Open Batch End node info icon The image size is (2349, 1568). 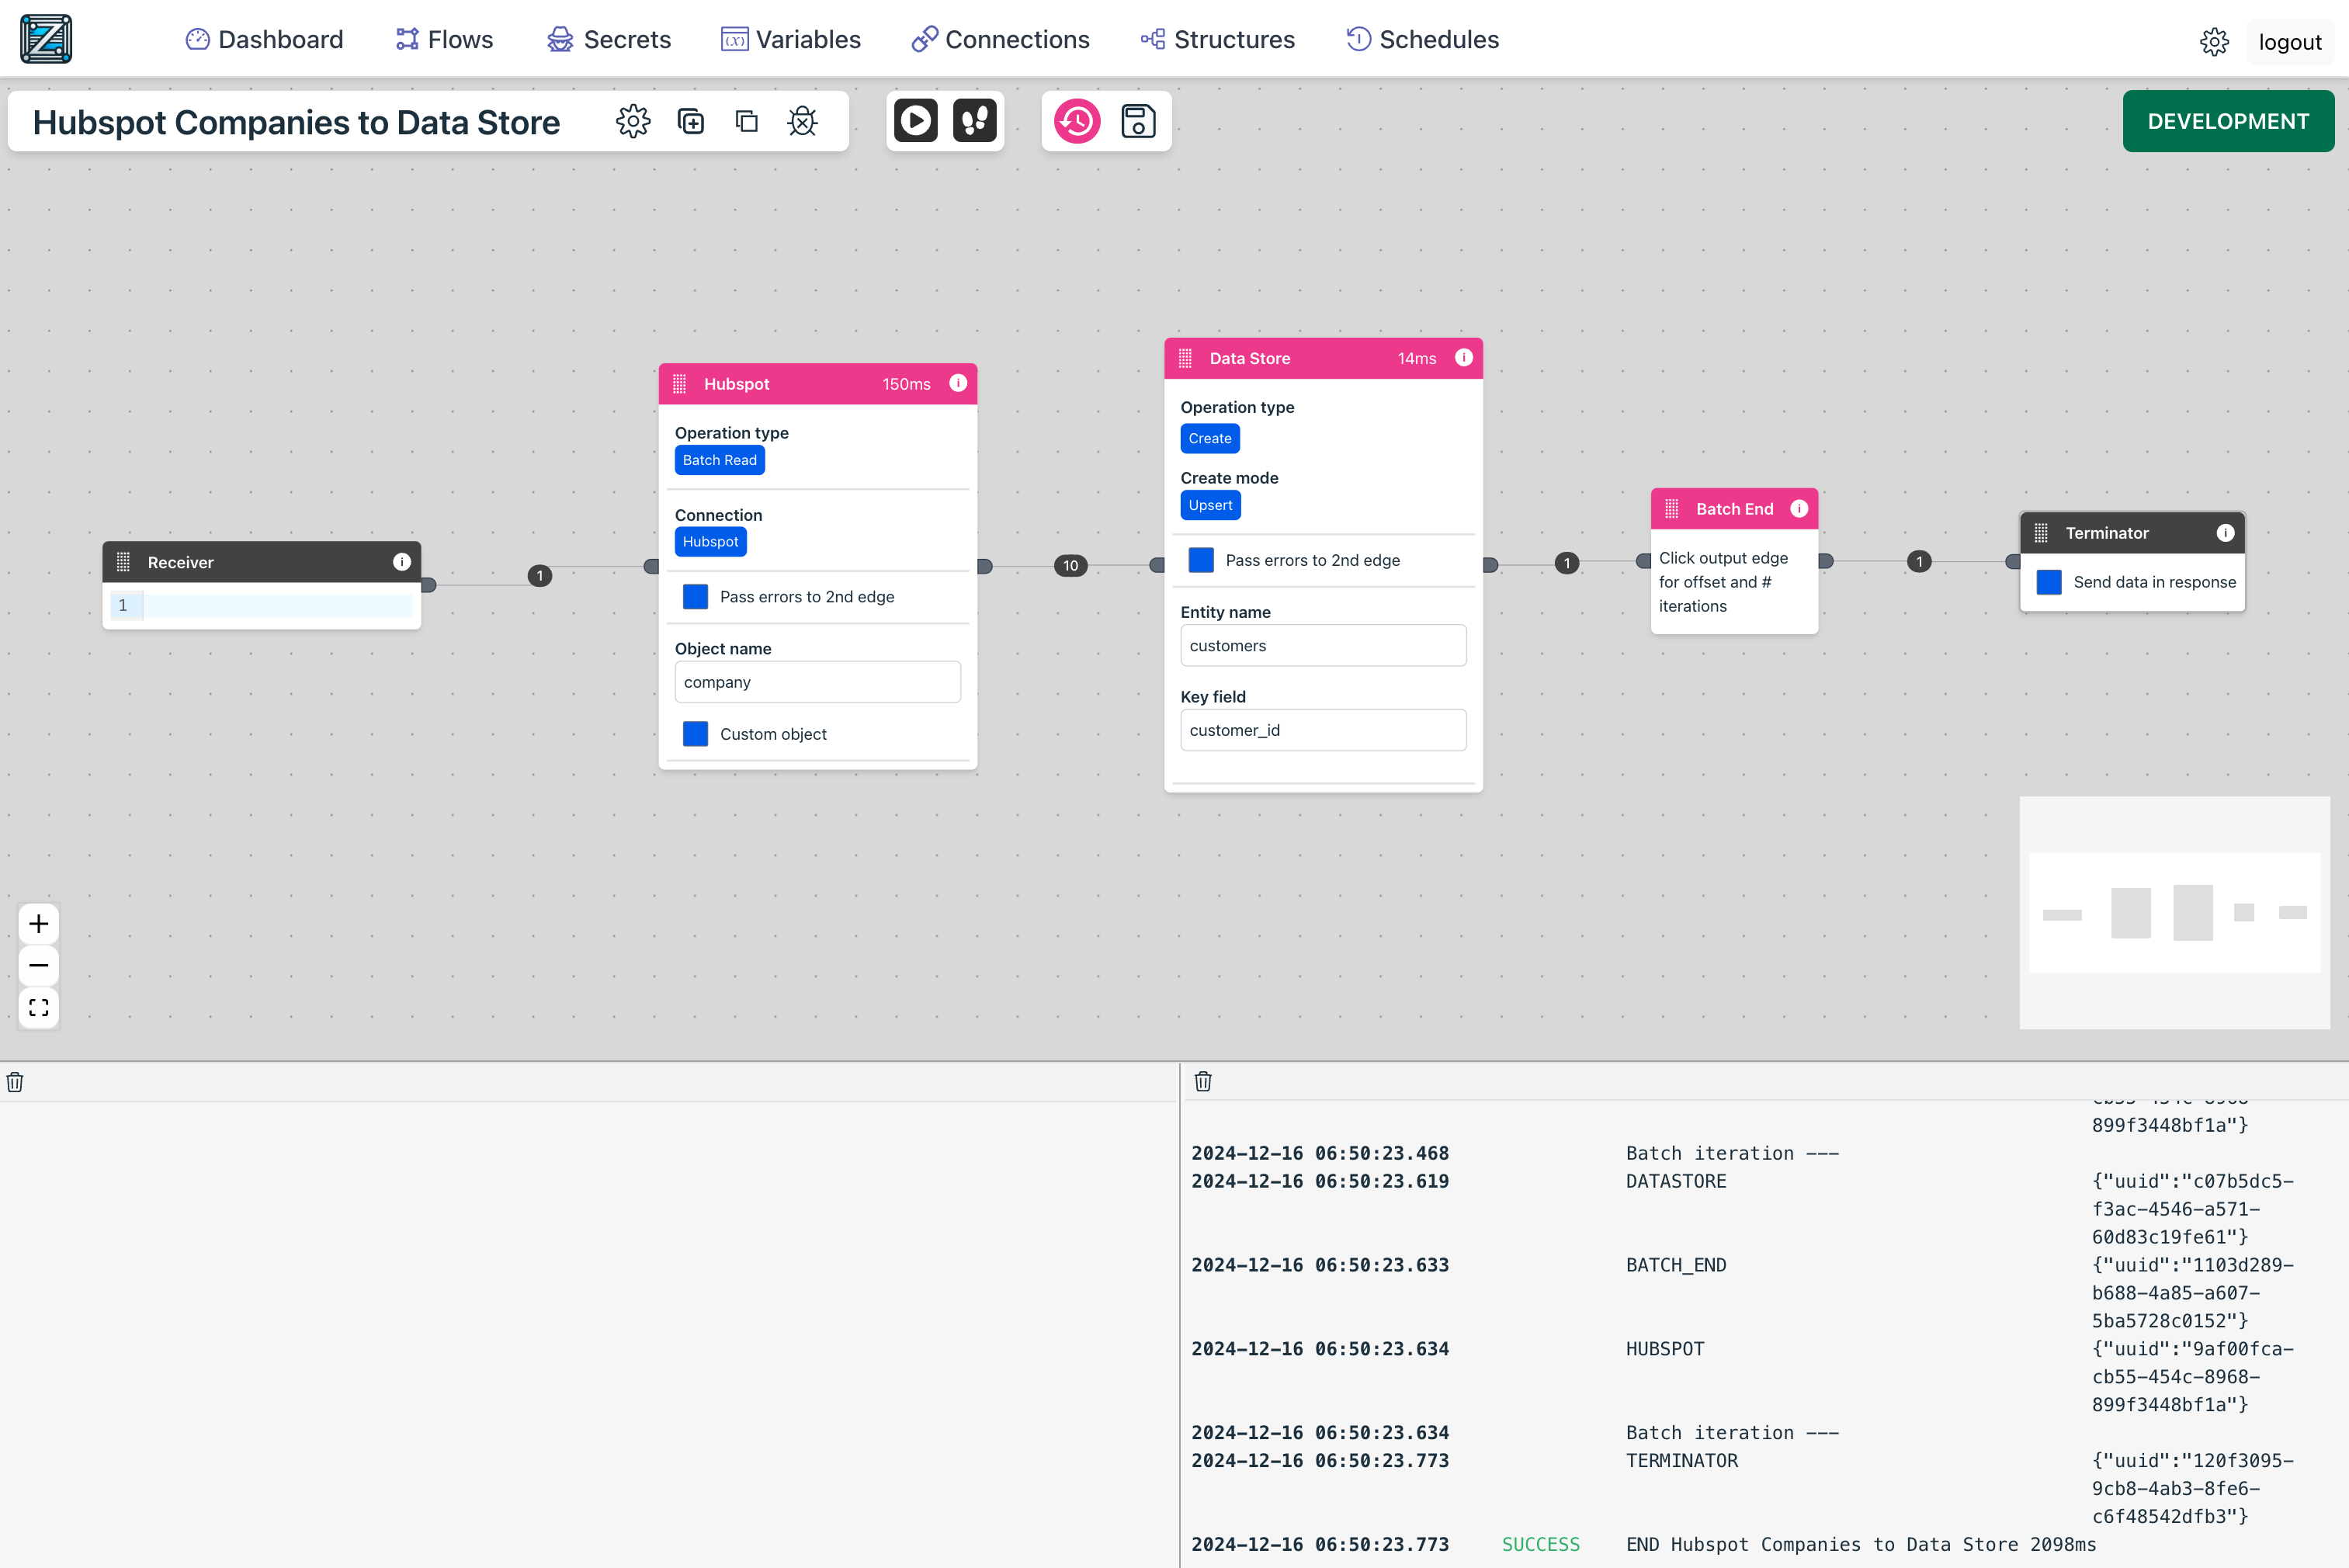coord(1799,508)
